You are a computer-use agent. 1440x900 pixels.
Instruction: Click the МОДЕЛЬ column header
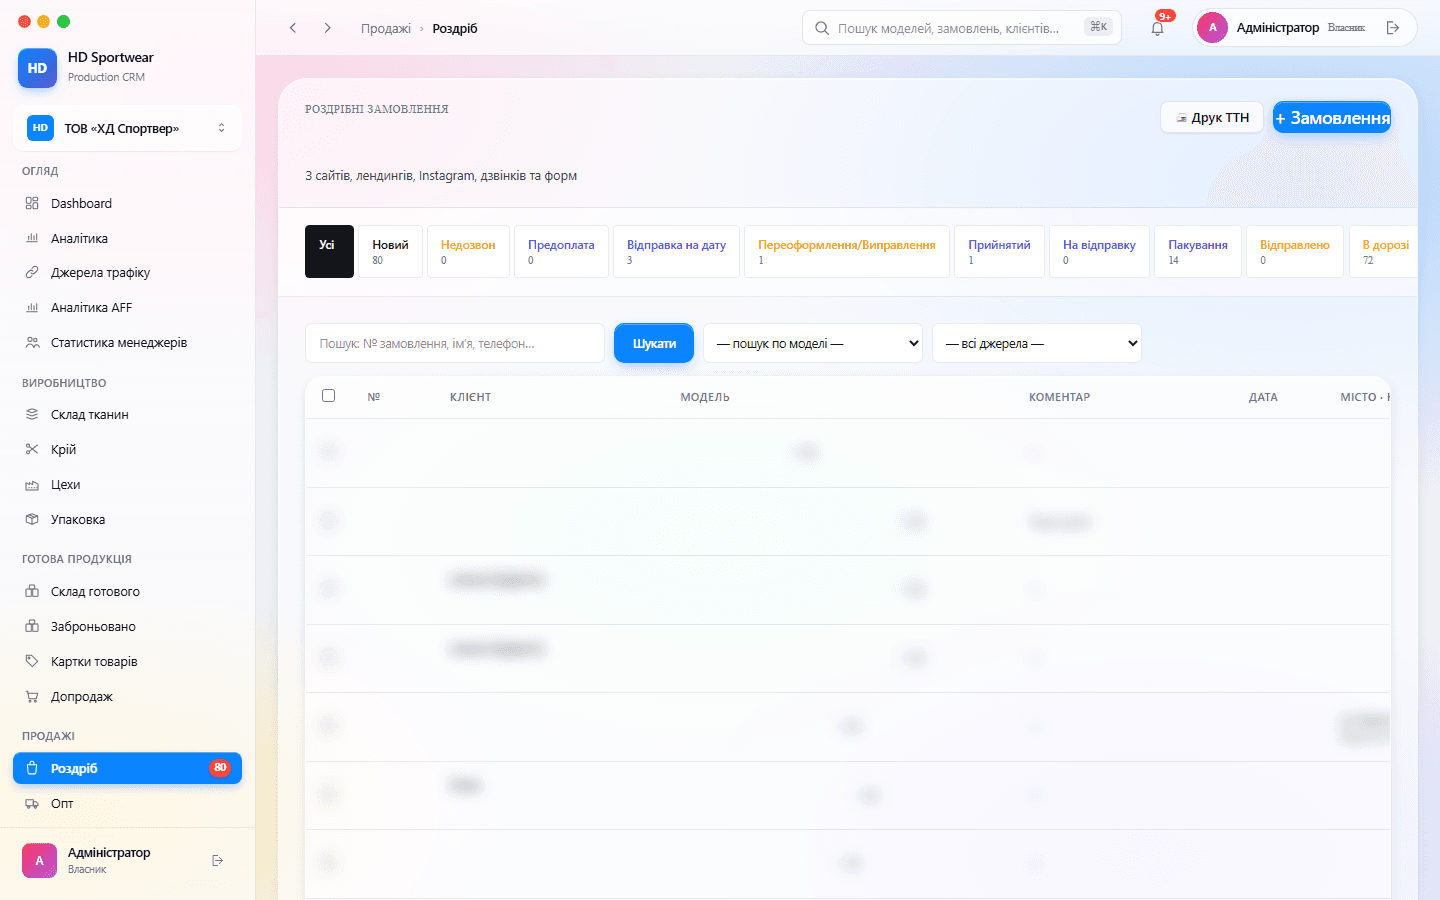[705, 397]
